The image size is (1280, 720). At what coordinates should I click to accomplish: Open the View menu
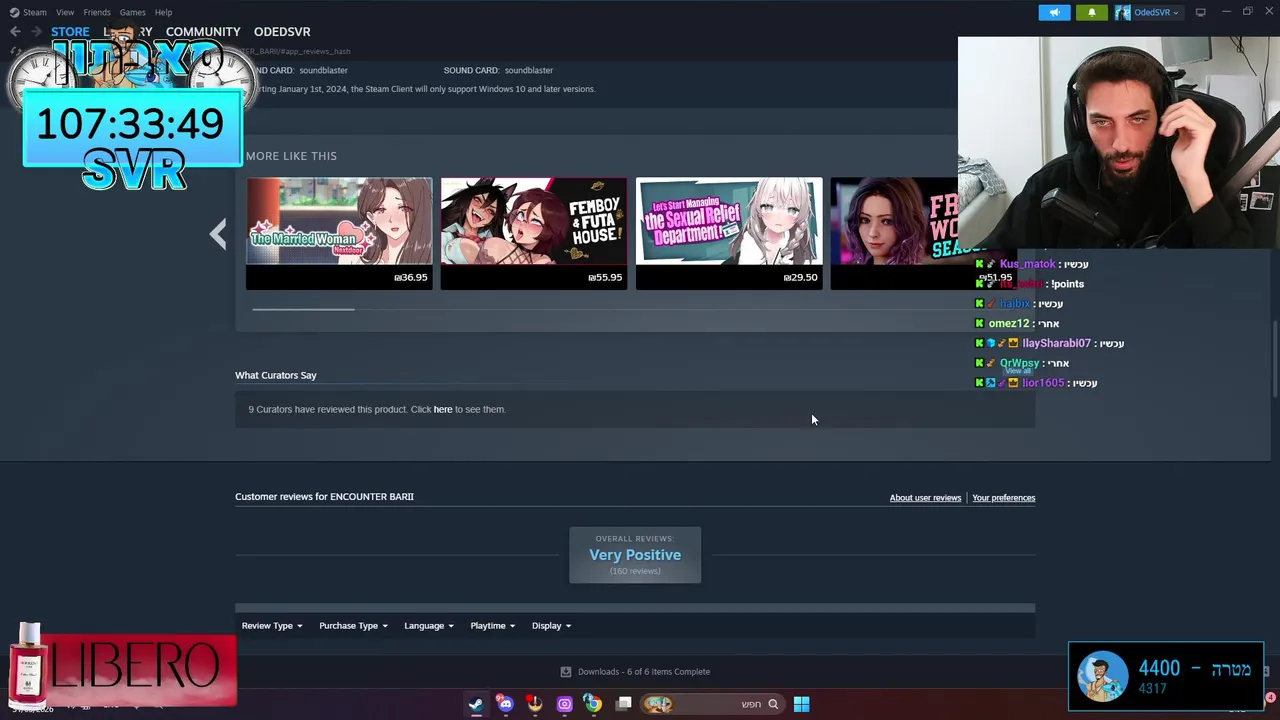(x=65, y=12)
